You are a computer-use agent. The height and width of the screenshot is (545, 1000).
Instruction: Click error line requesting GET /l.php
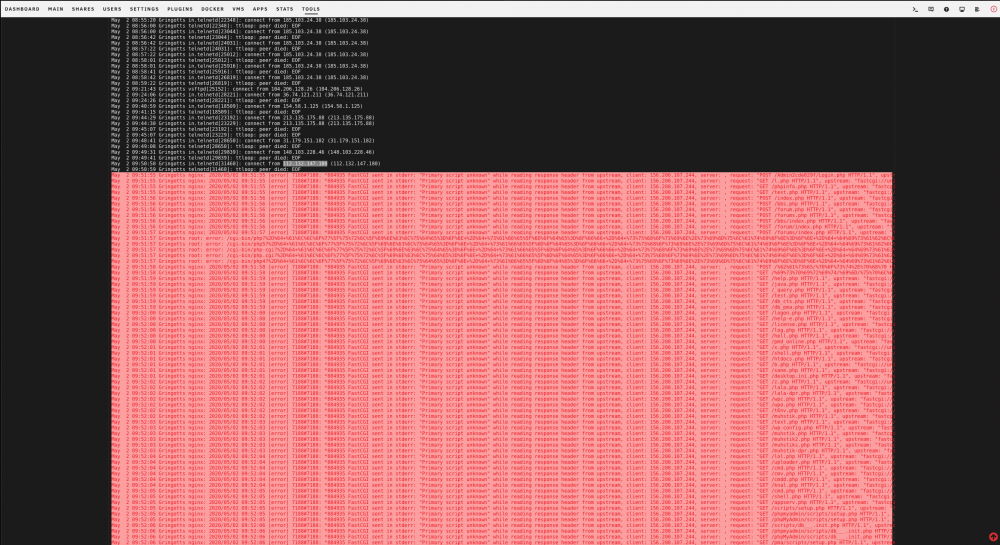point(503,181)
